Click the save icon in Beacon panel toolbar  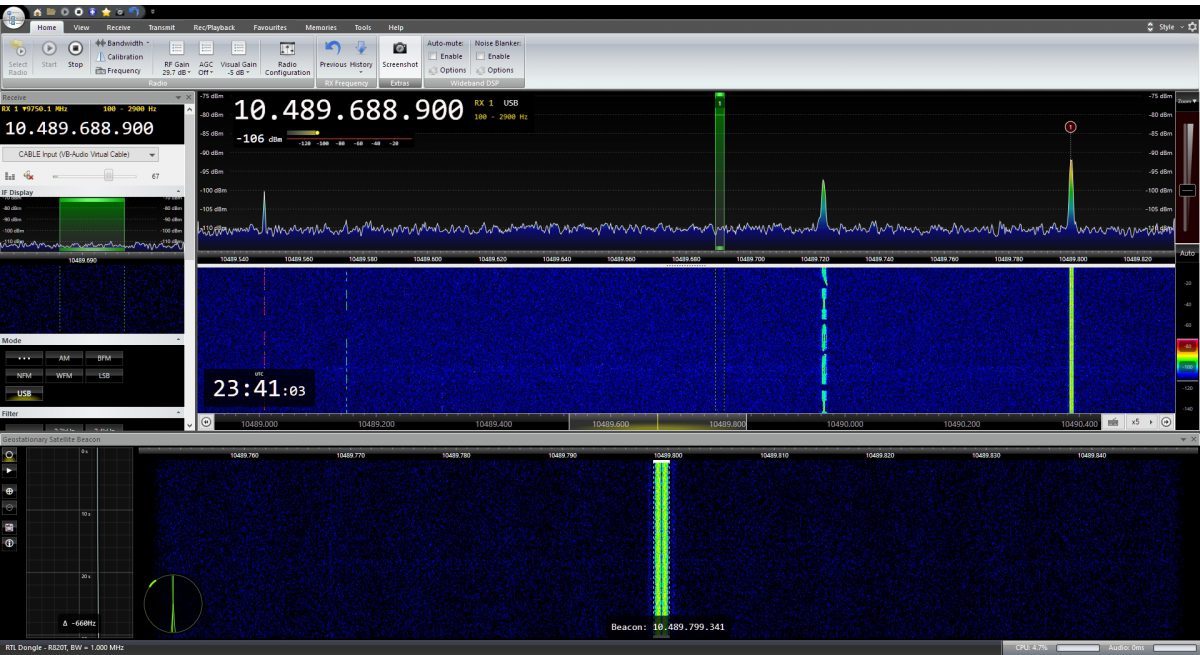[9, 527]
